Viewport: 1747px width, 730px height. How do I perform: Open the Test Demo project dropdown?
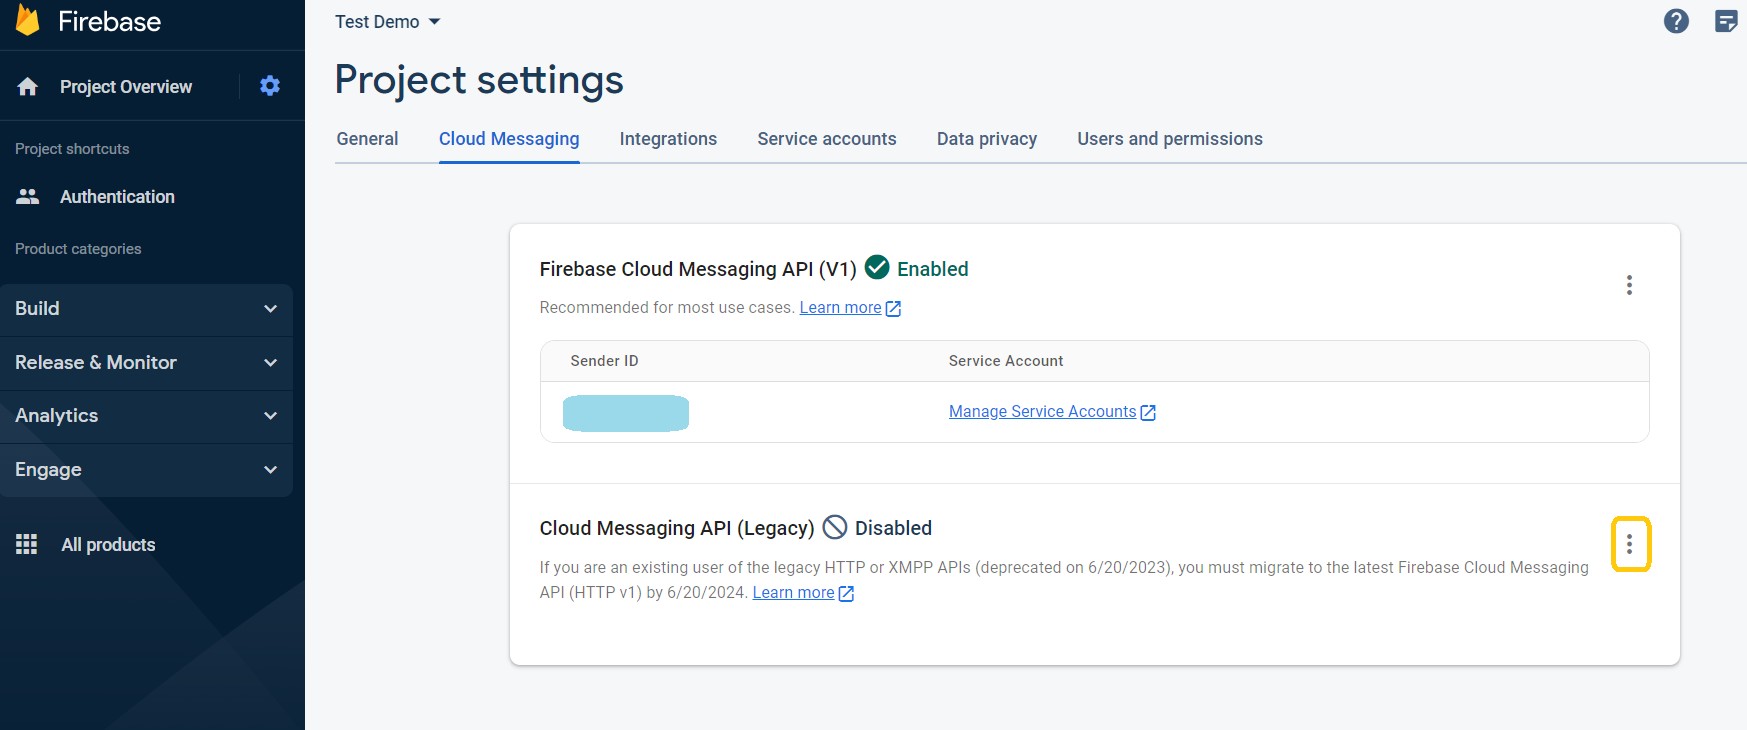pos(388,22)
